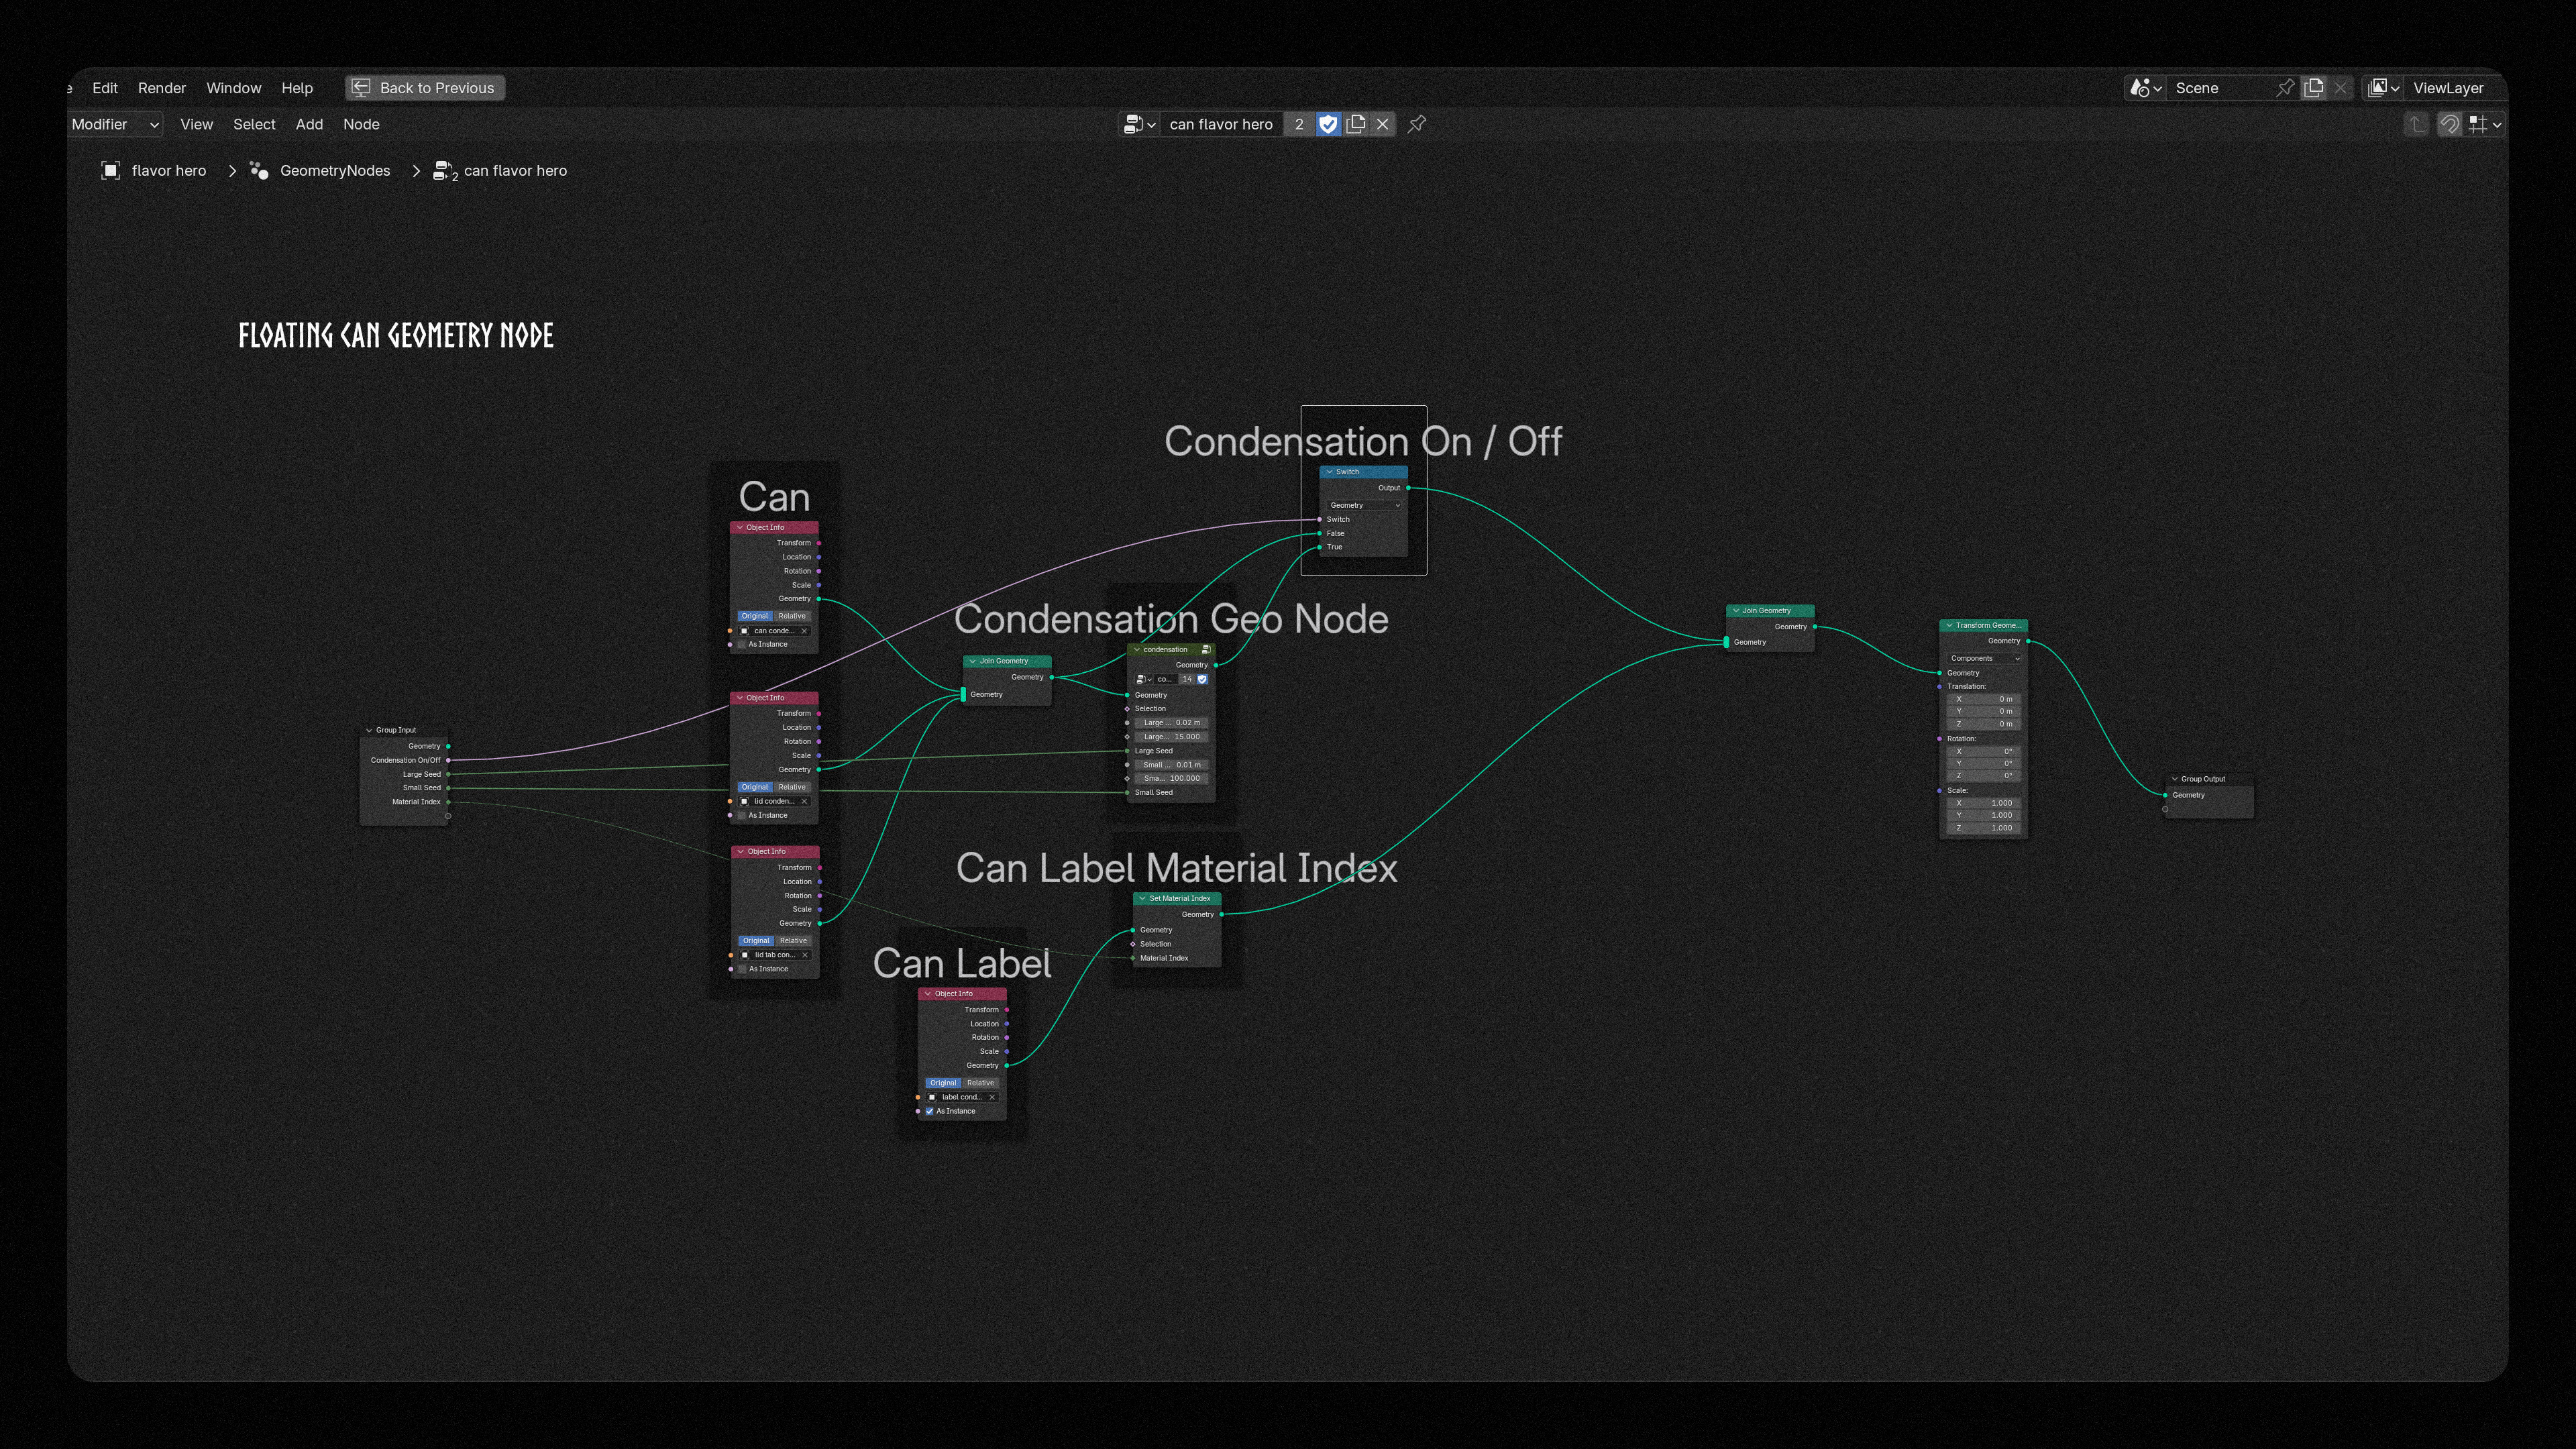Screen dimensions: 2576x1449
Task: Collapse the Set Material Index node
Action: pyautogui.click(x=1142, y=898)
